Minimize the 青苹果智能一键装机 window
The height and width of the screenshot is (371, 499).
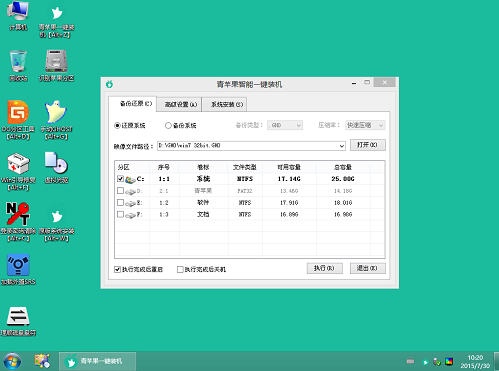pyautogui.click(x=354, y=83)
